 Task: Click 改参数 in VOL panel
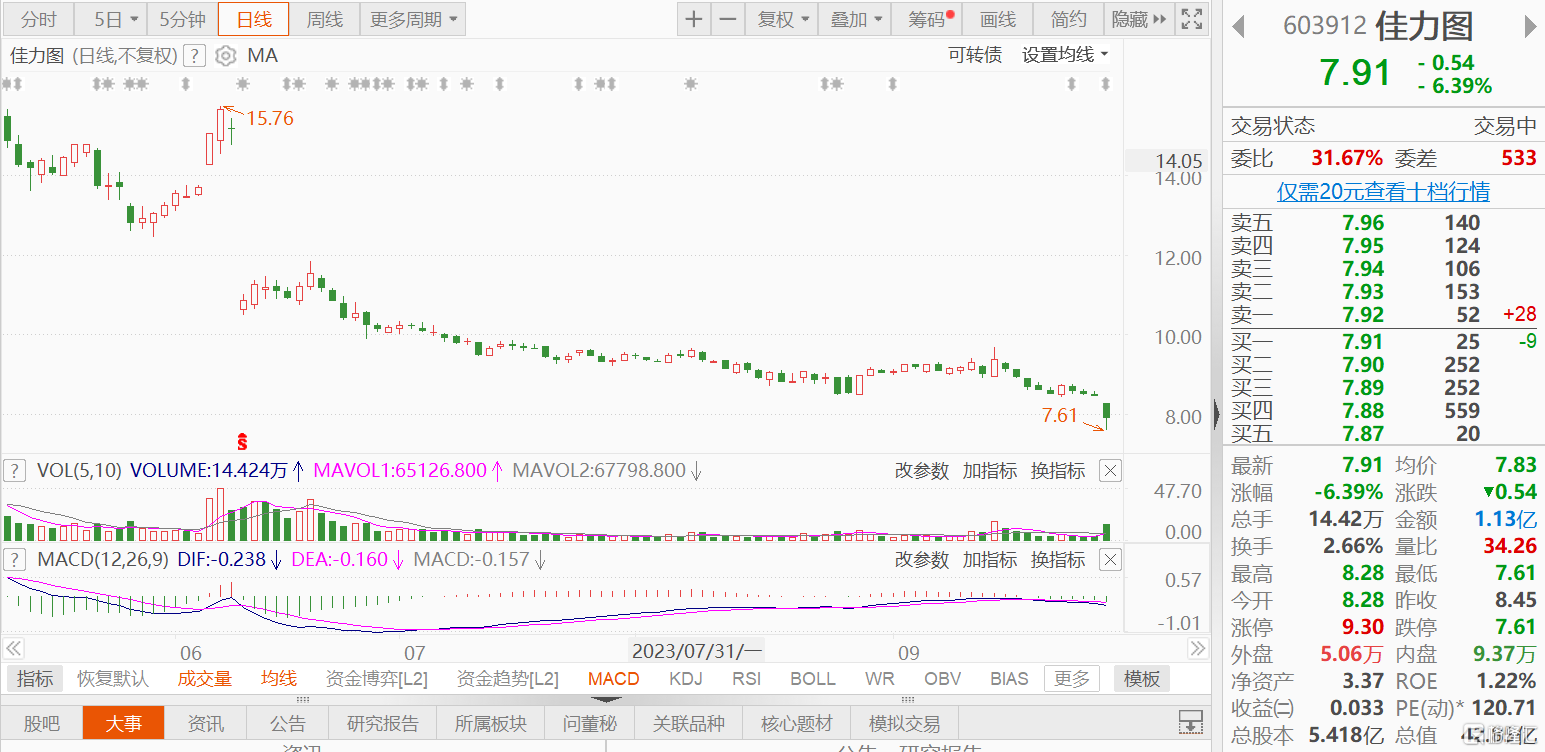[921, 470]
